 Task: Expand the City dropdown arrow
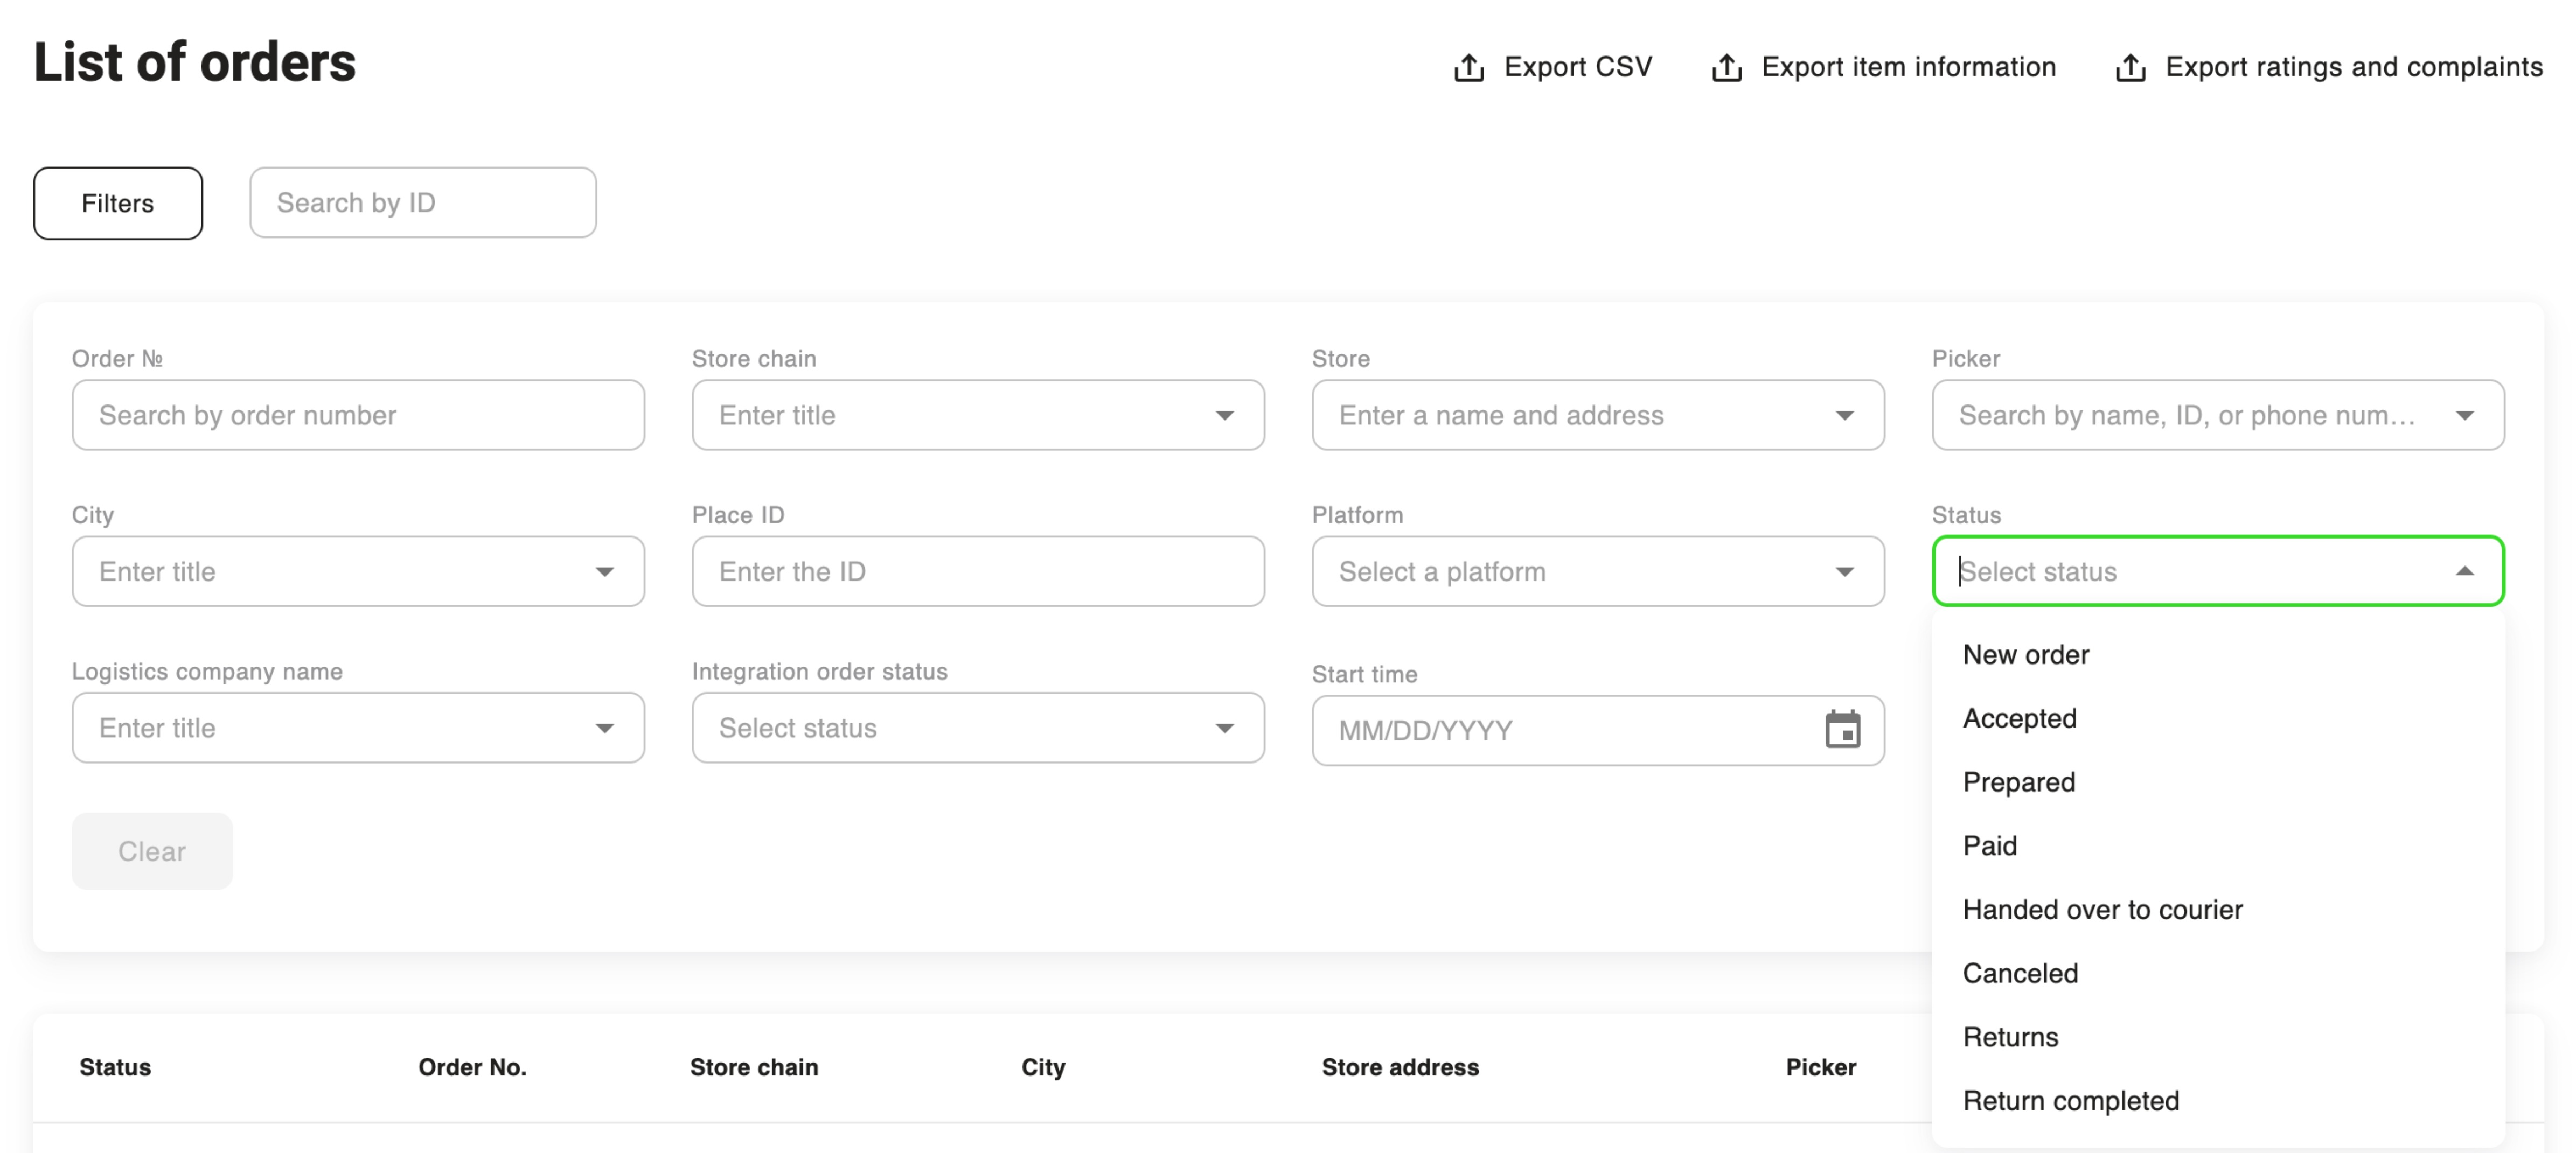[x=604, y=572]
